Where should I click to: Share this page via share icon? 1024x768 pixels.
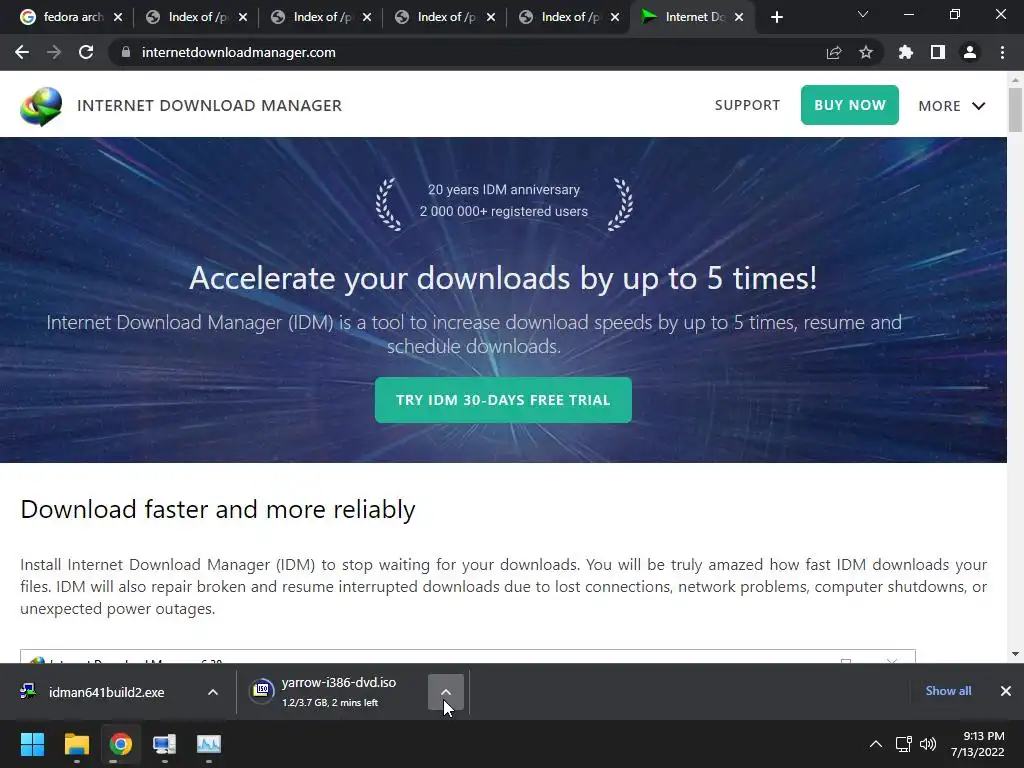[x=834, y=52]
